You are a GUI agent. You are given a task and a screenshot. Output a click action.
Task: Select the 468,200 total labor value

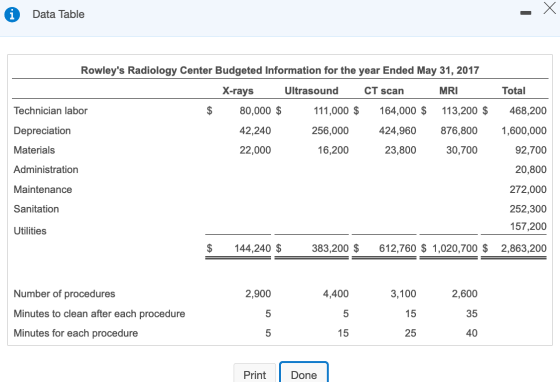(x=528, y=111)
